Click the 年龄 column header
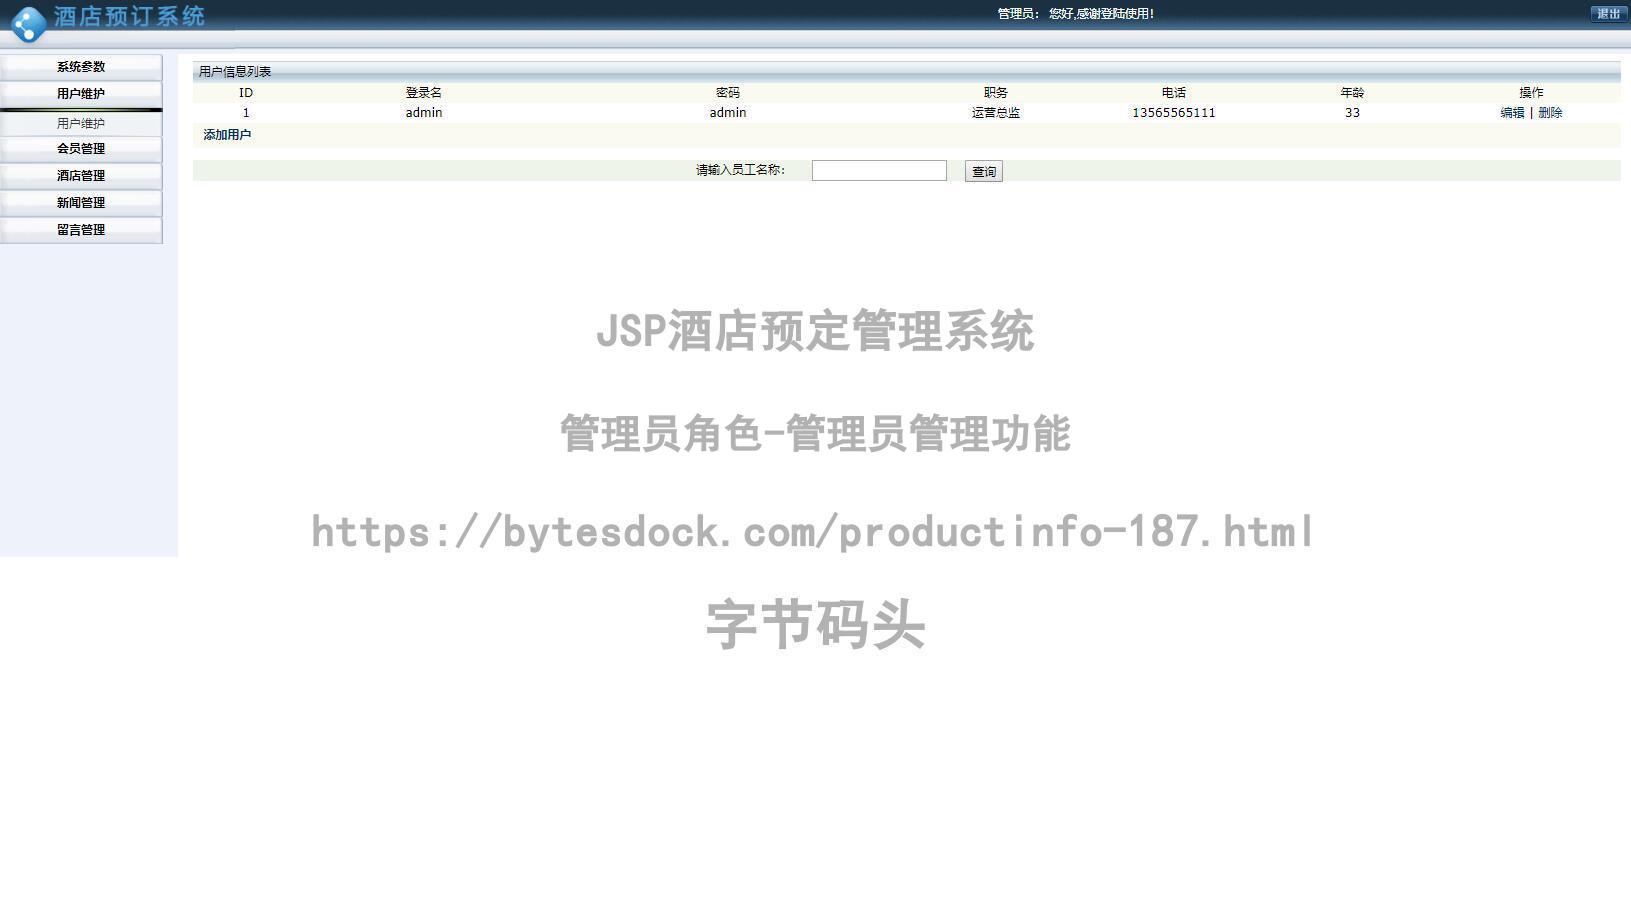The height and width of the screenshot is (920, 1631). 1352,93
